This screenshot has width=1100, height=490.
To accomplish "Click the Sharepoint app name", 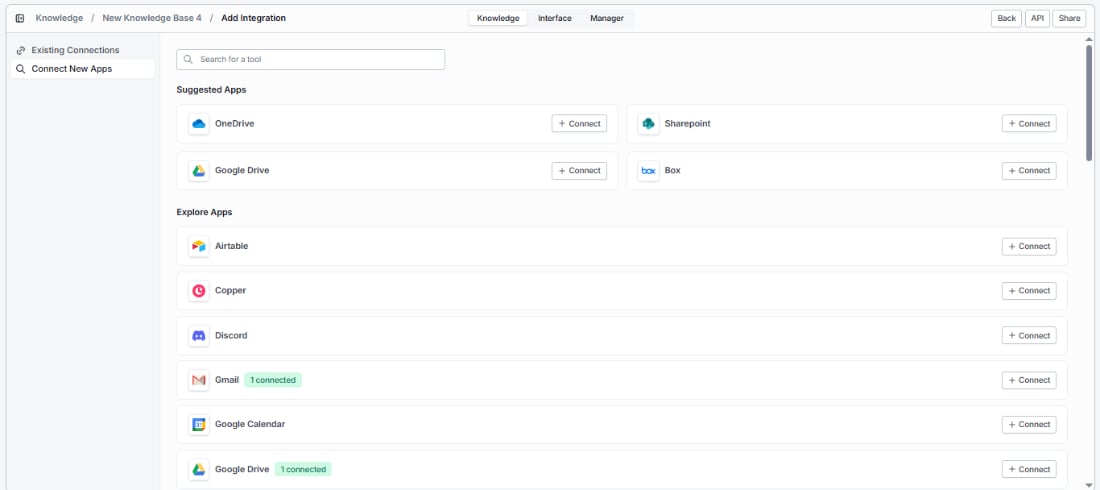I will [x=688, y=124].
